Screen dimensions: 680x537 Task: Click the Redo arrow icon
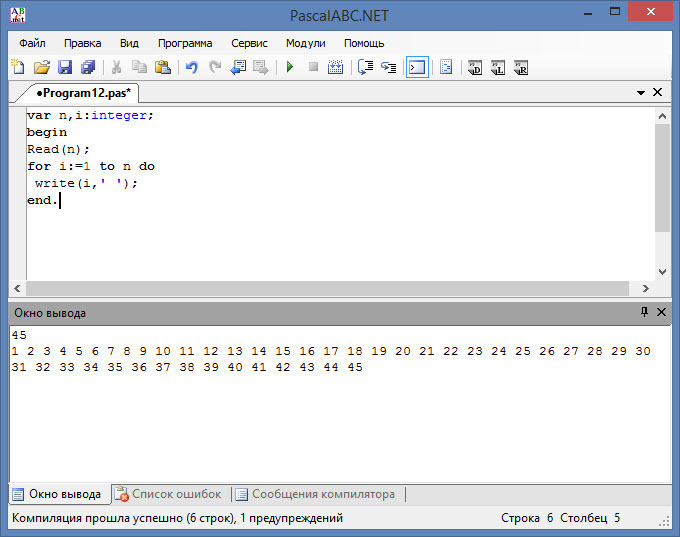coord(215,67)
